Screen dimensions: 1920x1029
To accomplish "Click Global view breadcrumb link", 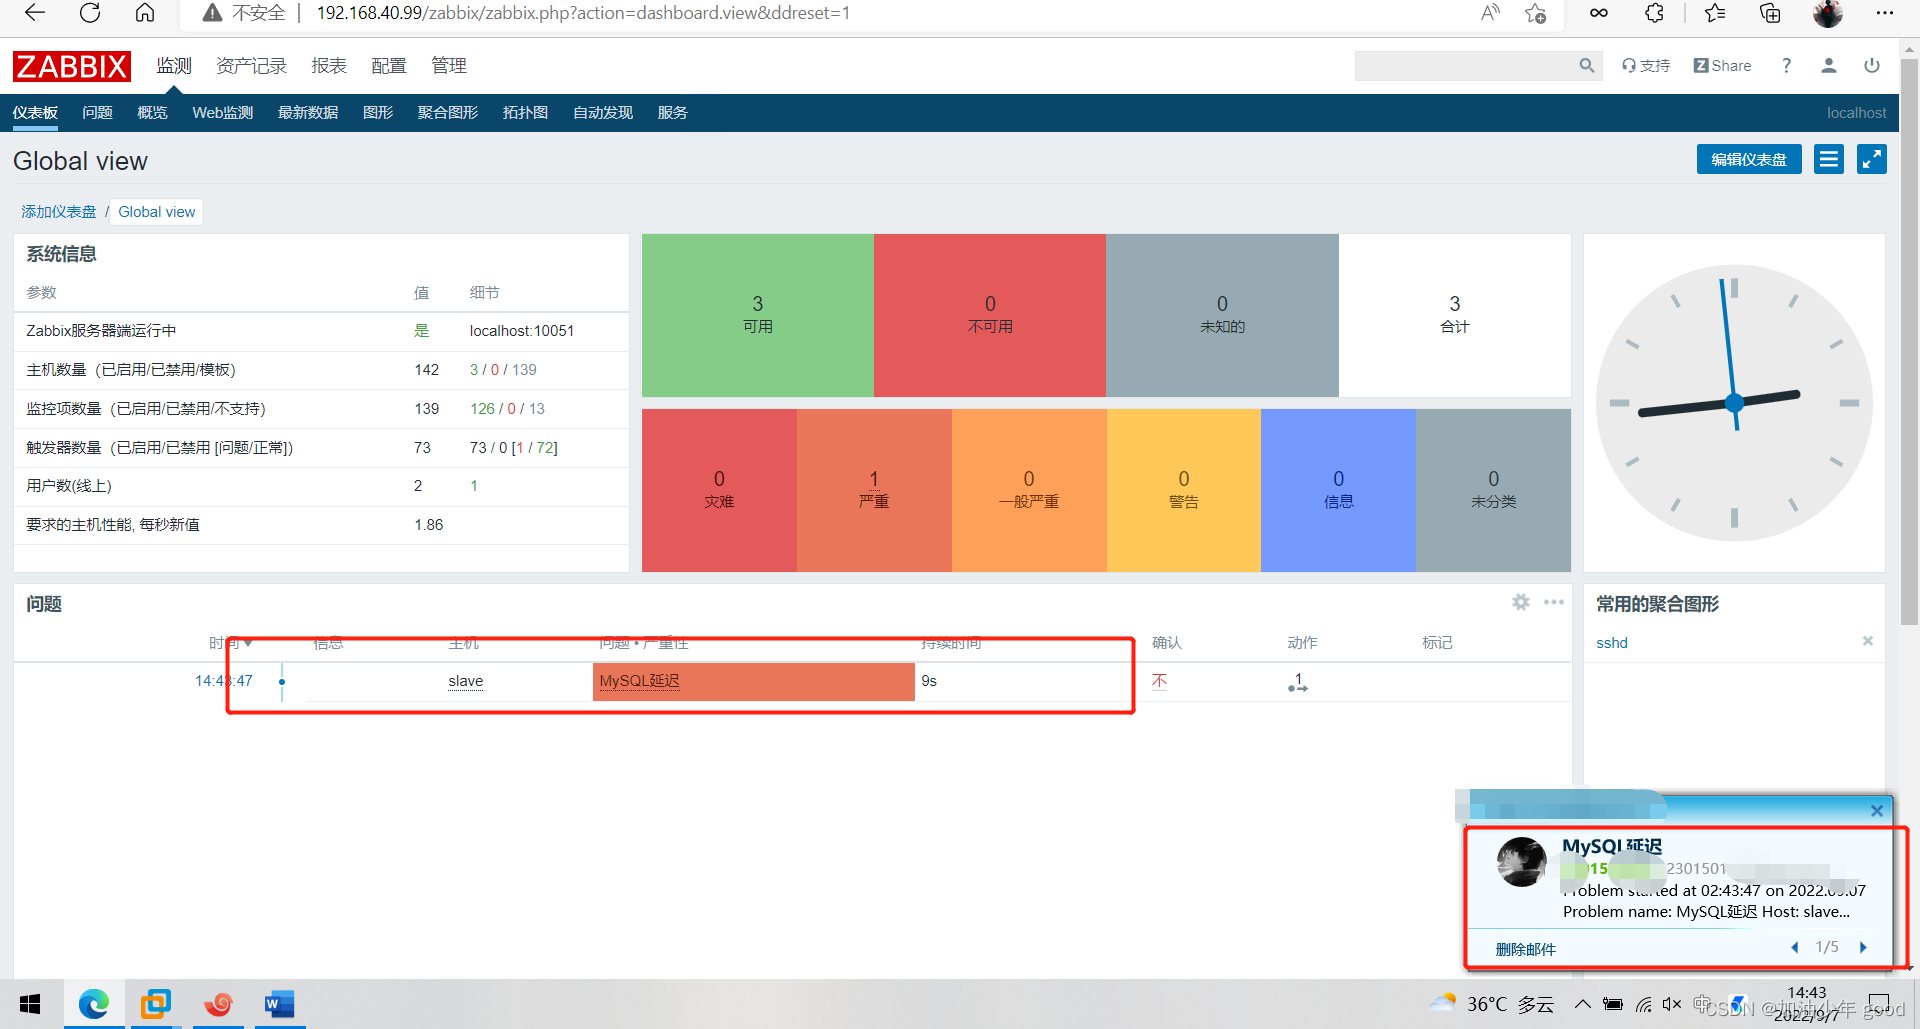I will click(x=157, y=212).
